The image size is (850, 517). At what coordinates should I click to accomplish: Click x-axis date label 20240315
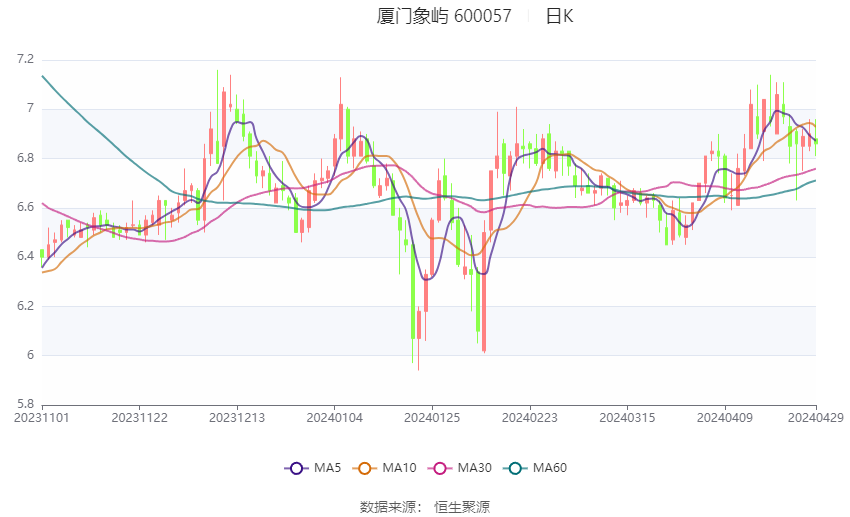[627, 418]
